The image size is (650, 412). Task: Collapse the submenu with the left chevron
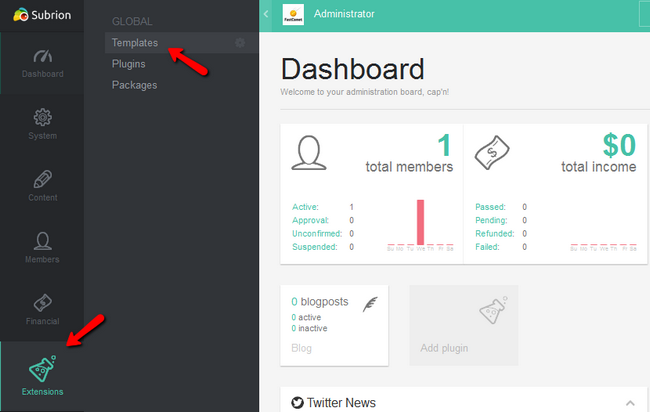(266, 15)
